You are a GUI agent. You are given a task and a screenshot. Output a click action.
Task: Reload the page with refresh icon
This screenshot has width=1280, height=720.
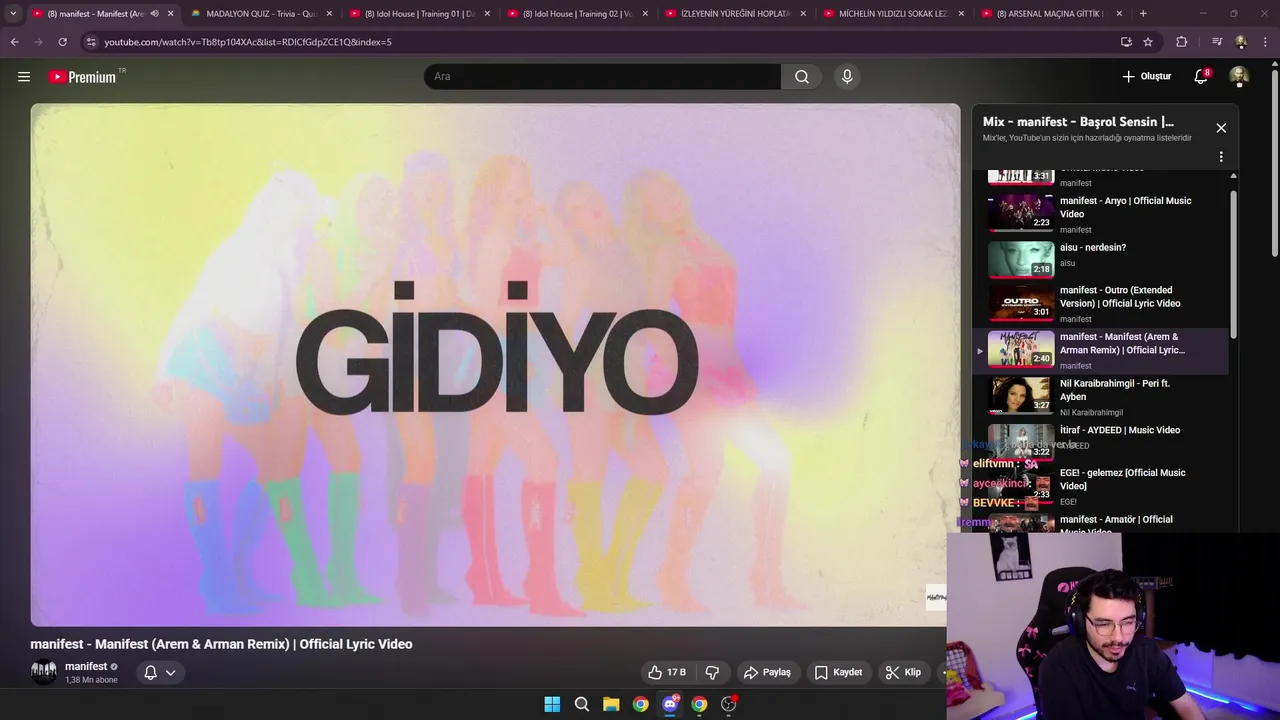point(62,42)
